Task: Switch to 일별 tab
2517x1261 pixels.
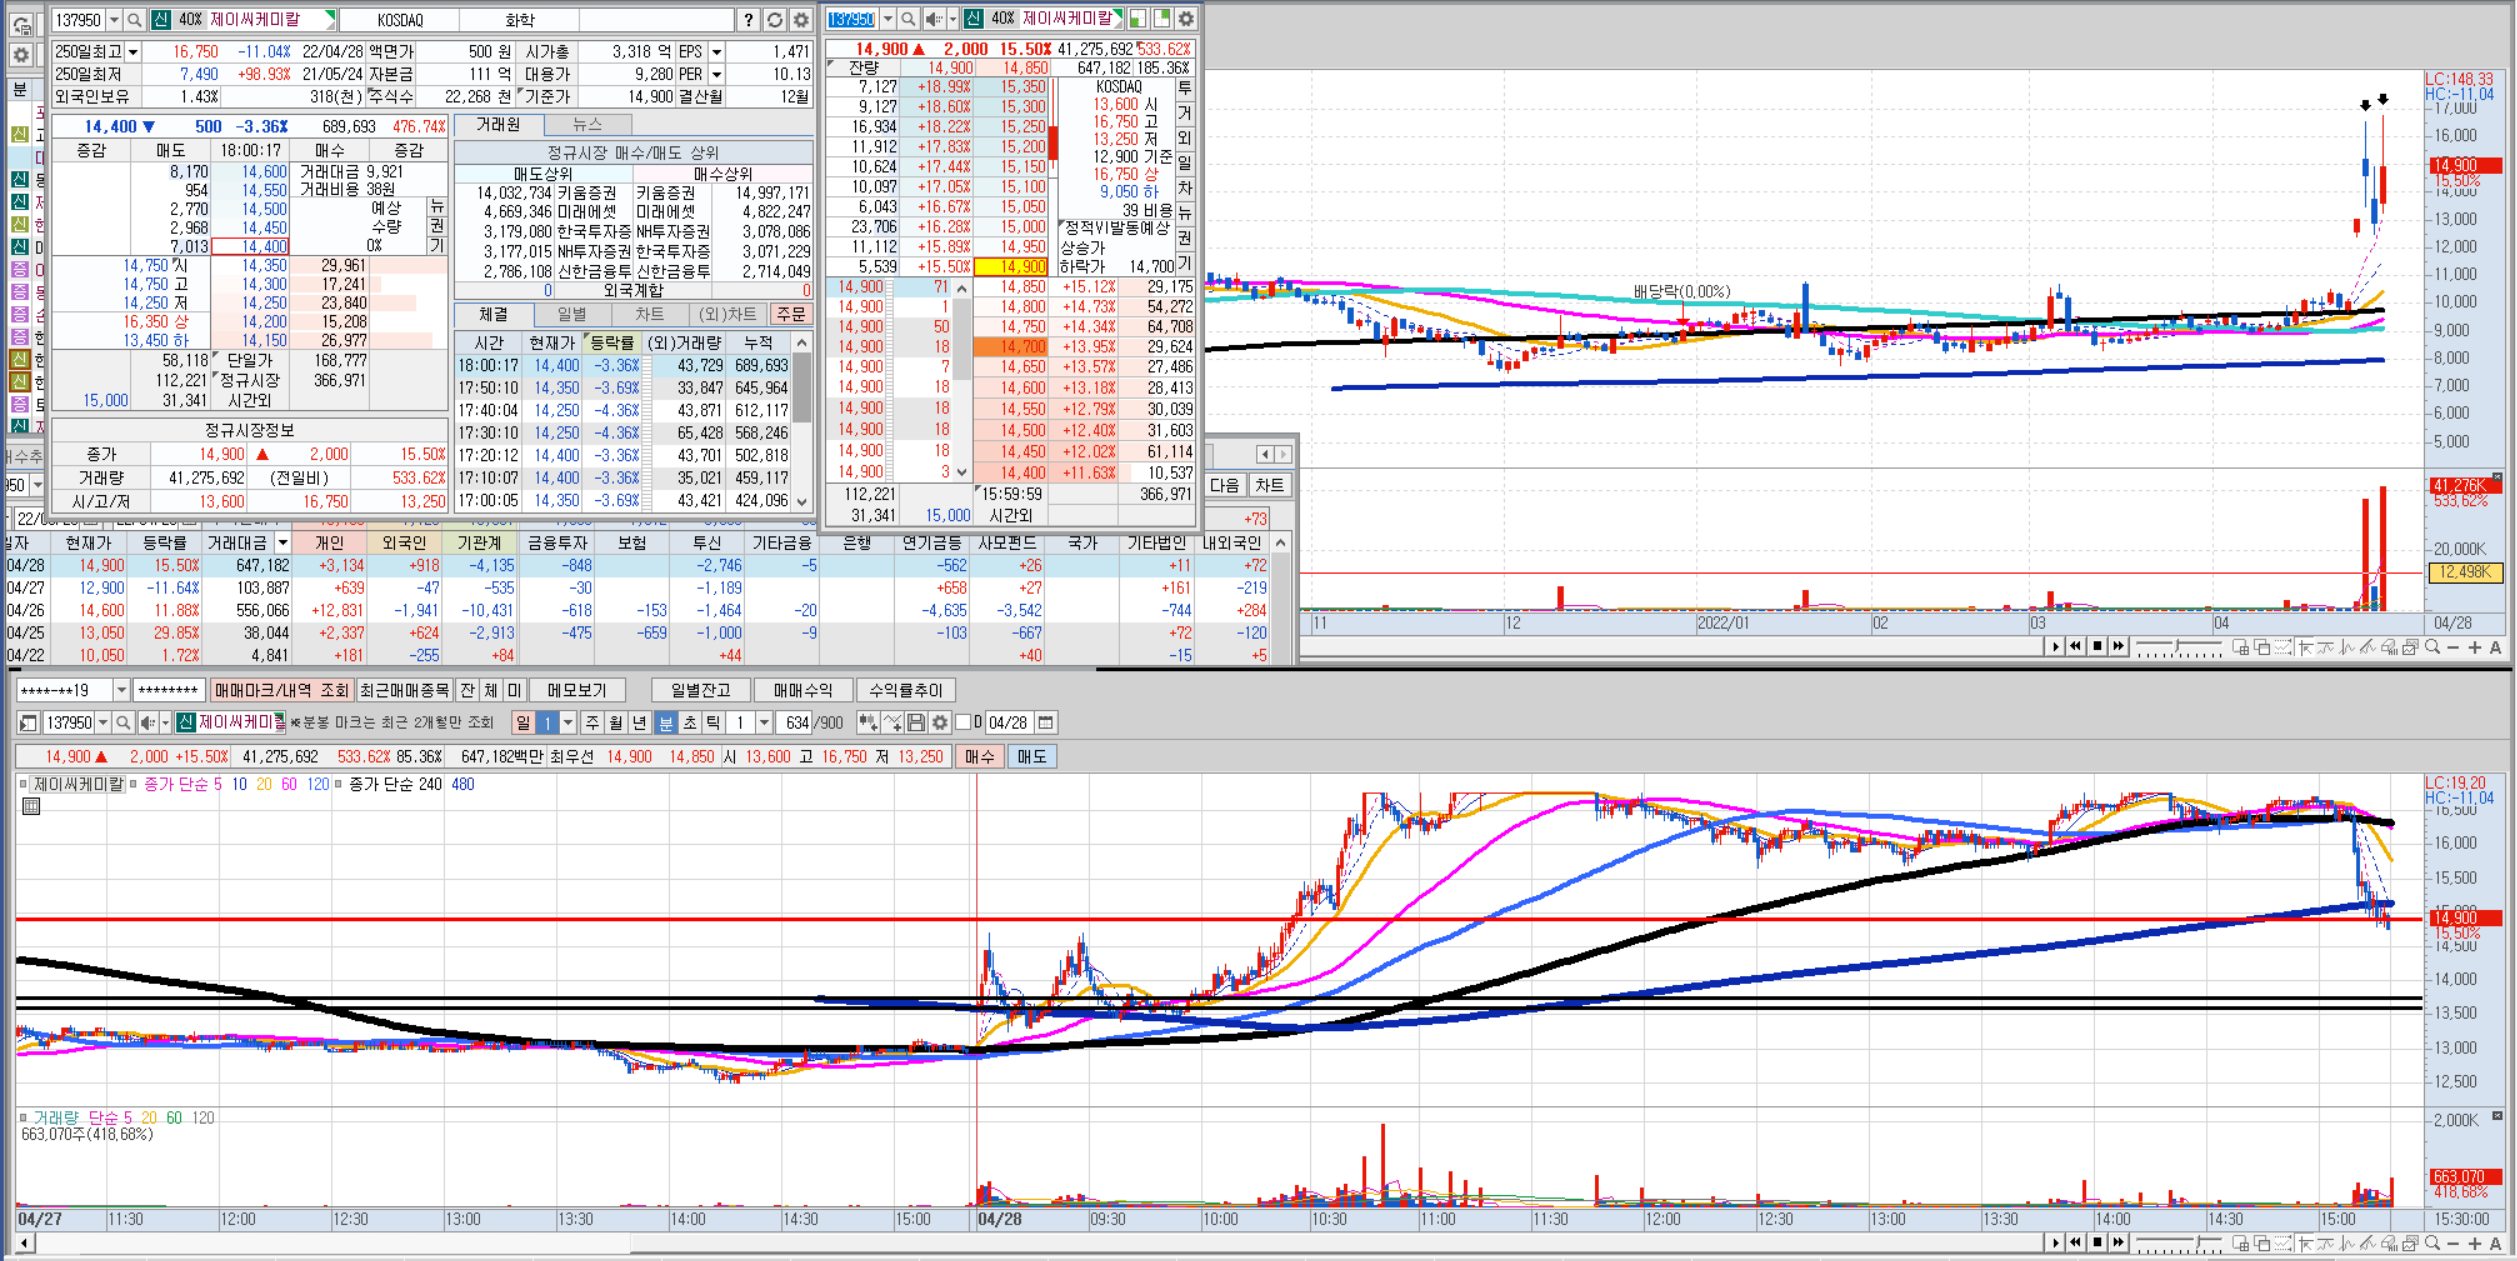Action: tap(572, 314)
